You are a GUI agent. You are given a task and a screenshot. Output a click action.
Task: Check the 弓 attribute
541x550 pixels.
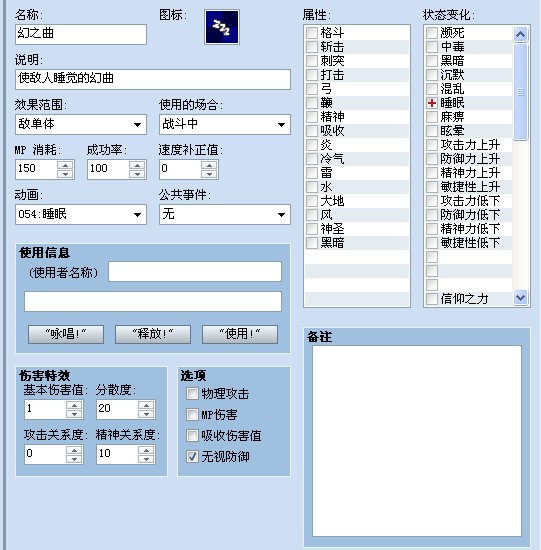312,89
